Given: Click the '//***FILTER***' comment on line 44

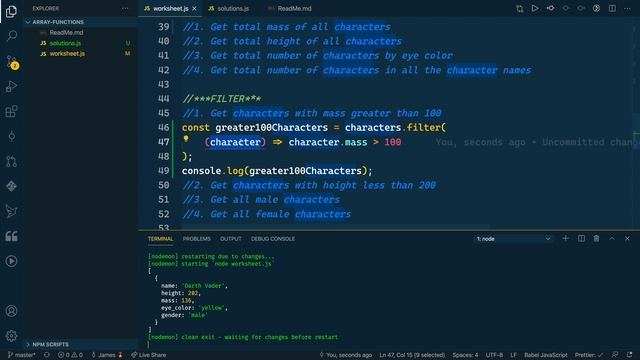Looking at the screenshot, I should click(222, 99).
